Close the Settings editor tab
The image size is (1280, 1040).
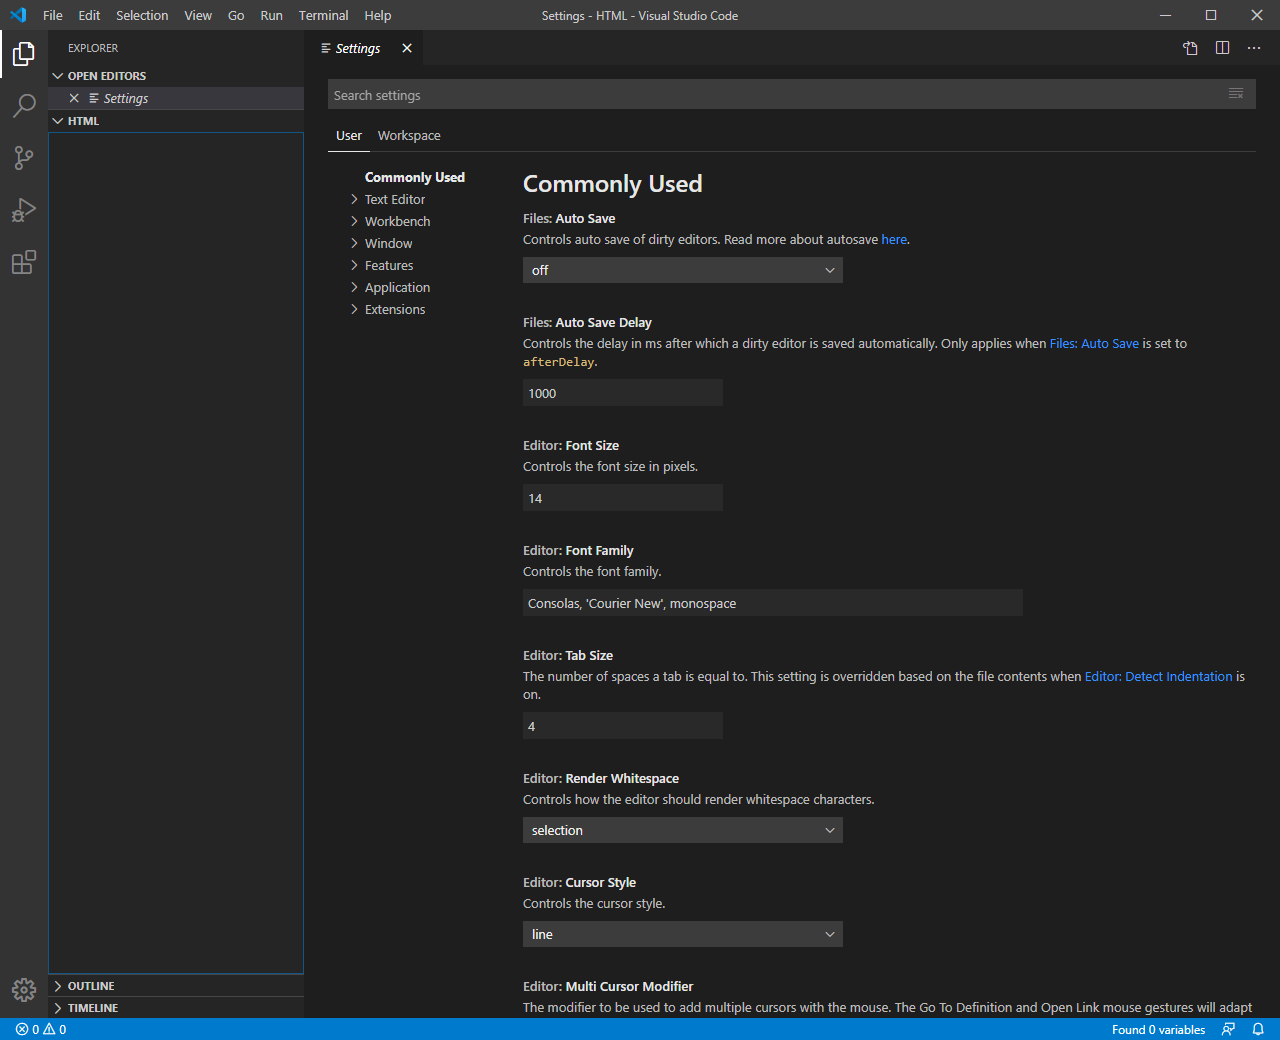[407, 48]
